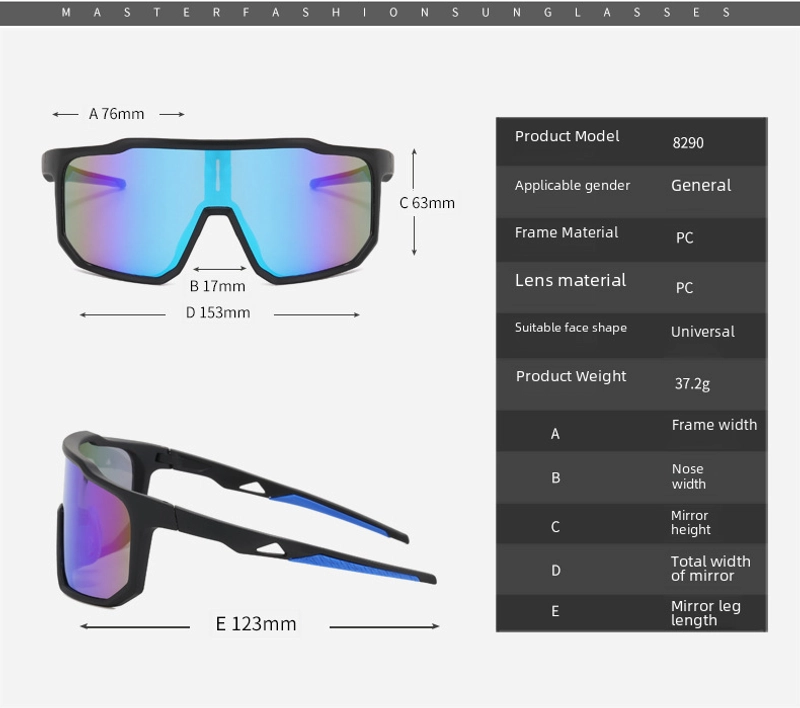Image resolution: width=800 pixels, height=708 pixels.
Task: Click the 'C 63mm' height label
Action: (427, 203)
